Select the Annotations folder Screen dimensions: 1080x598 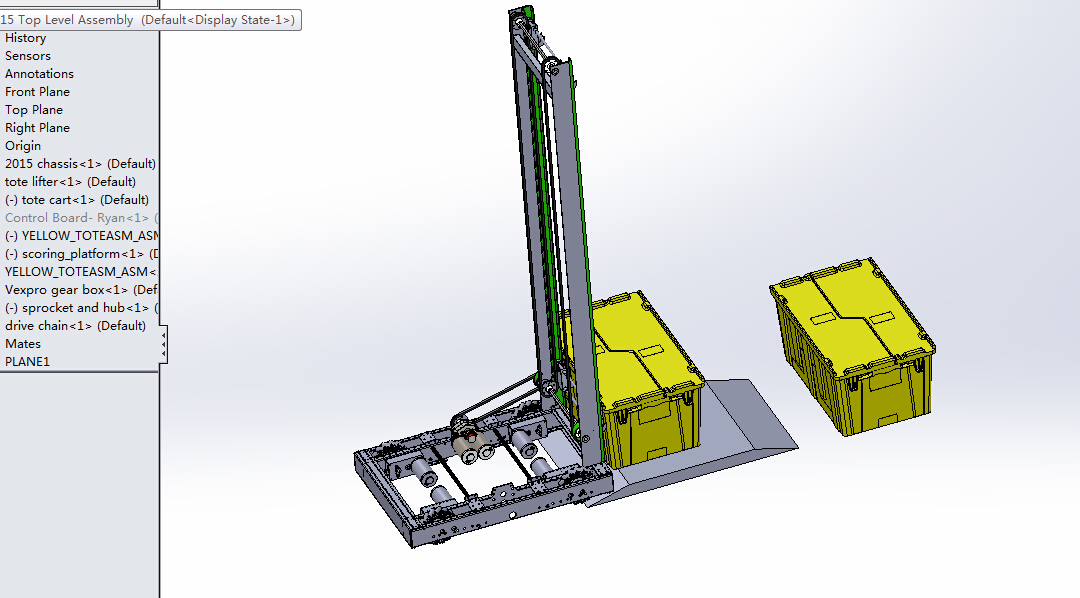[39, 73]
